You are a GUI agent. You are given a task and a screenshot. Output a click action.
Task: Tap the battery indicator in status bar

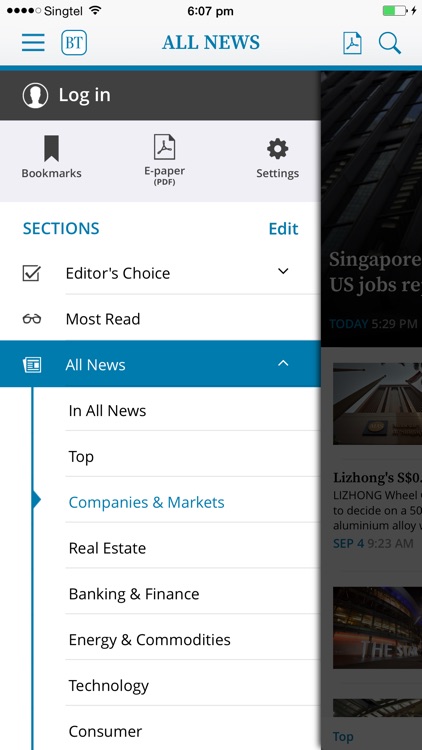pyautogui.click(x=395, y=11)
